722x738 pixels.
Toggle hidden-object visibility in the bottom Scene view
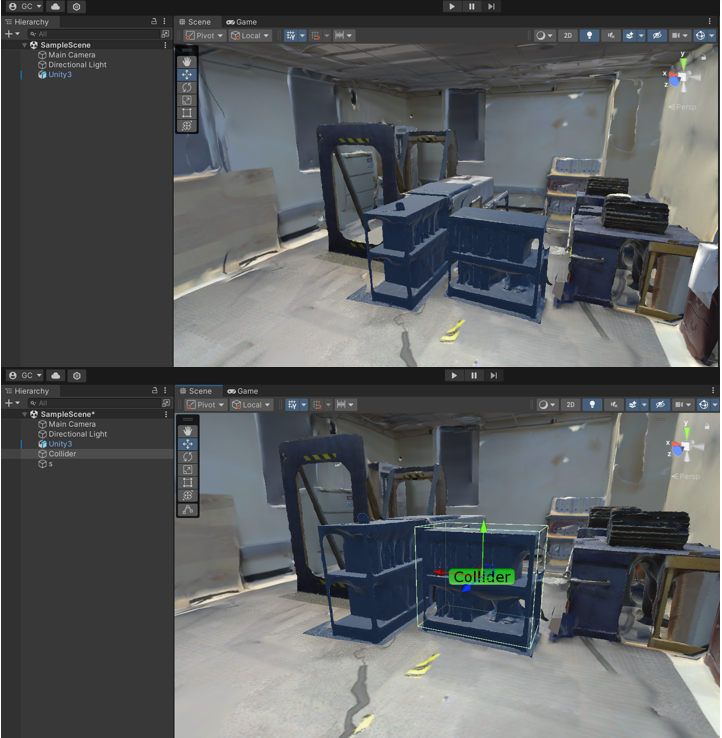pos(660,405)
